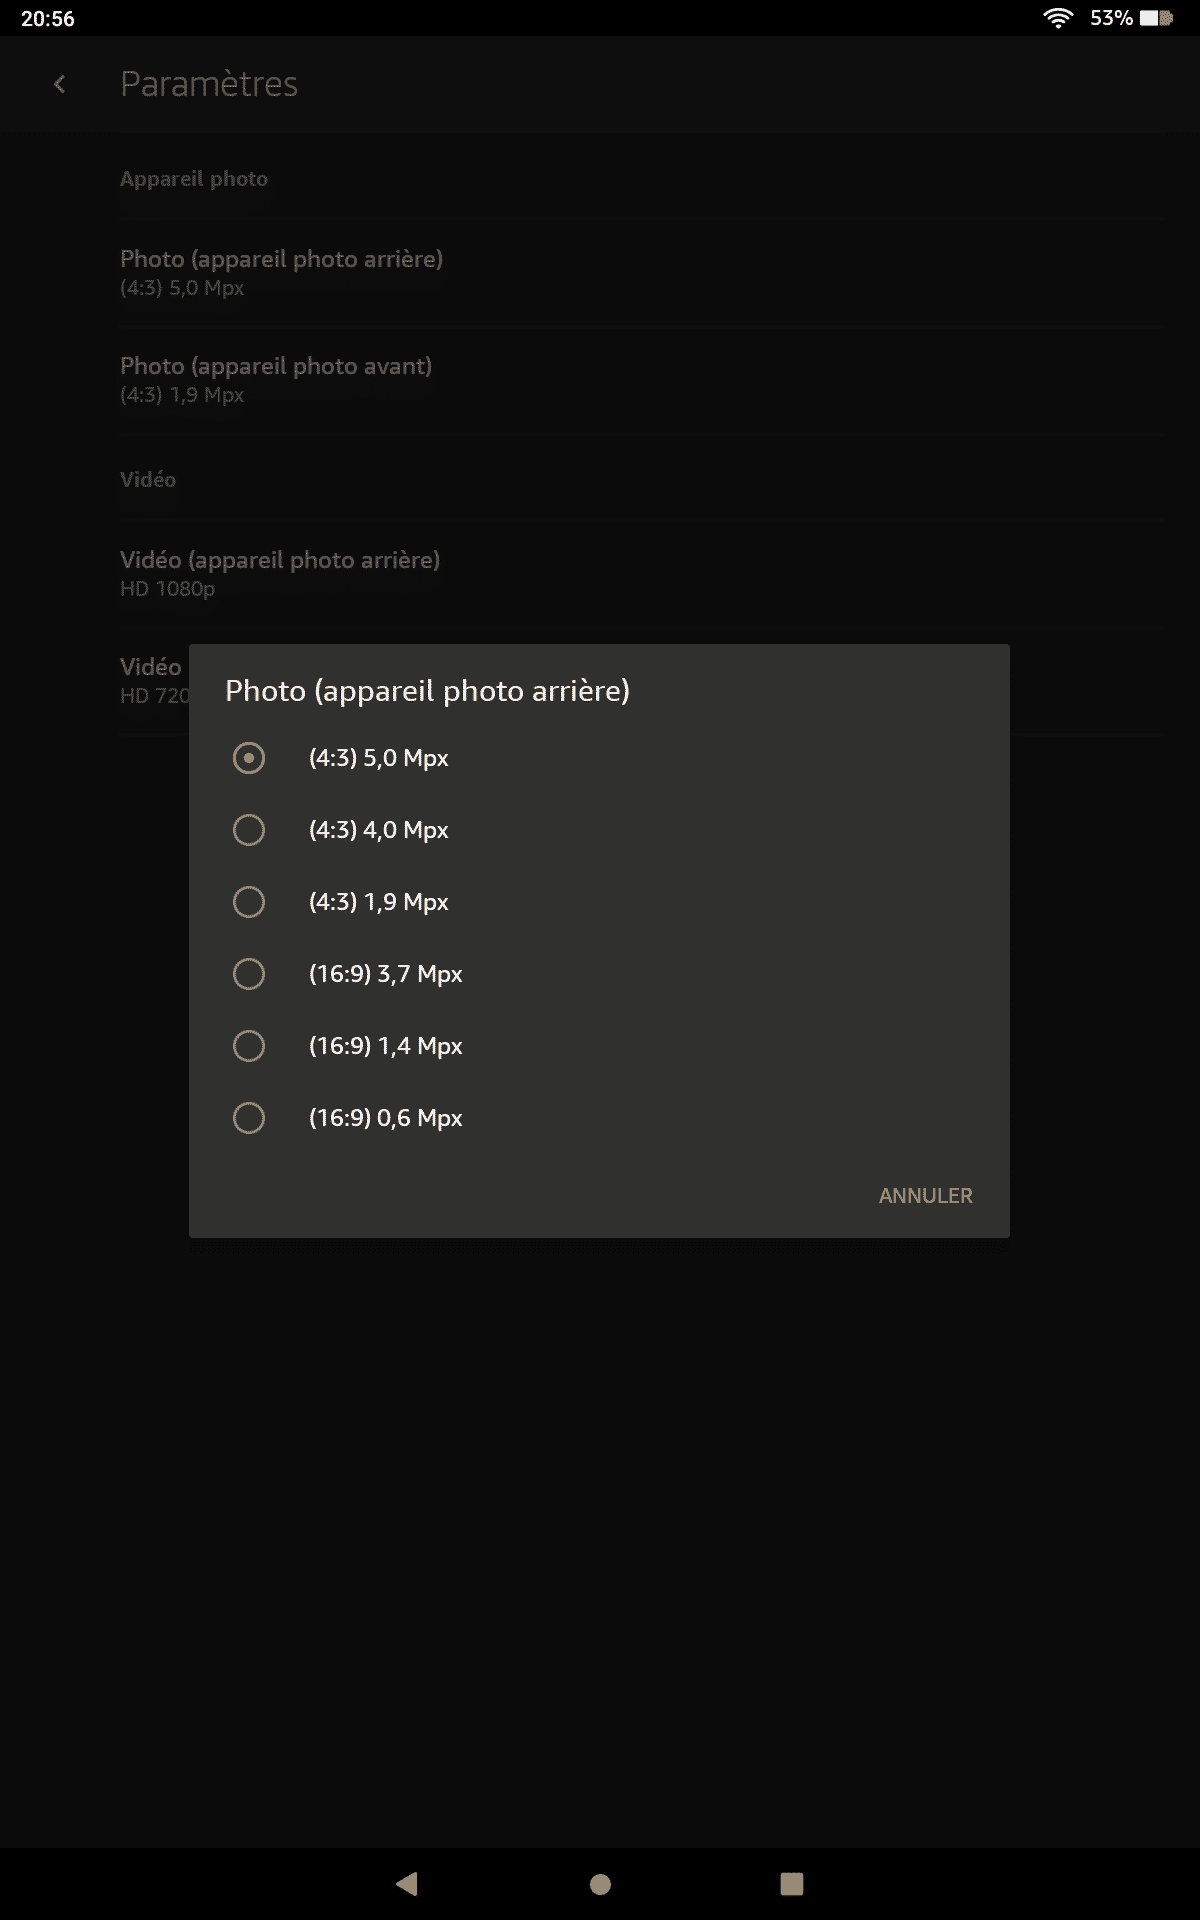Viewport: 1200px width, 1920px height.
Task: Tap the dialog title Photo (appareil photo arrière)
Action: (427, 691)
